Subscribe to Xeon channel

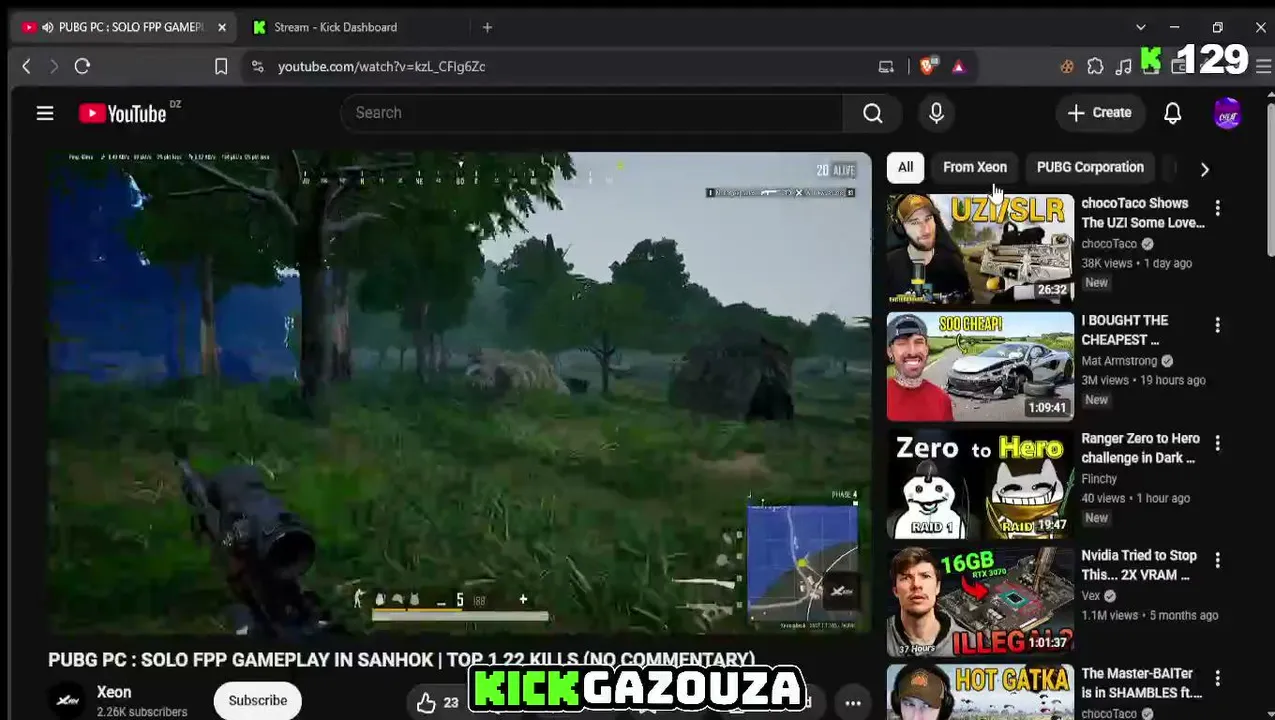coord(258,700)
